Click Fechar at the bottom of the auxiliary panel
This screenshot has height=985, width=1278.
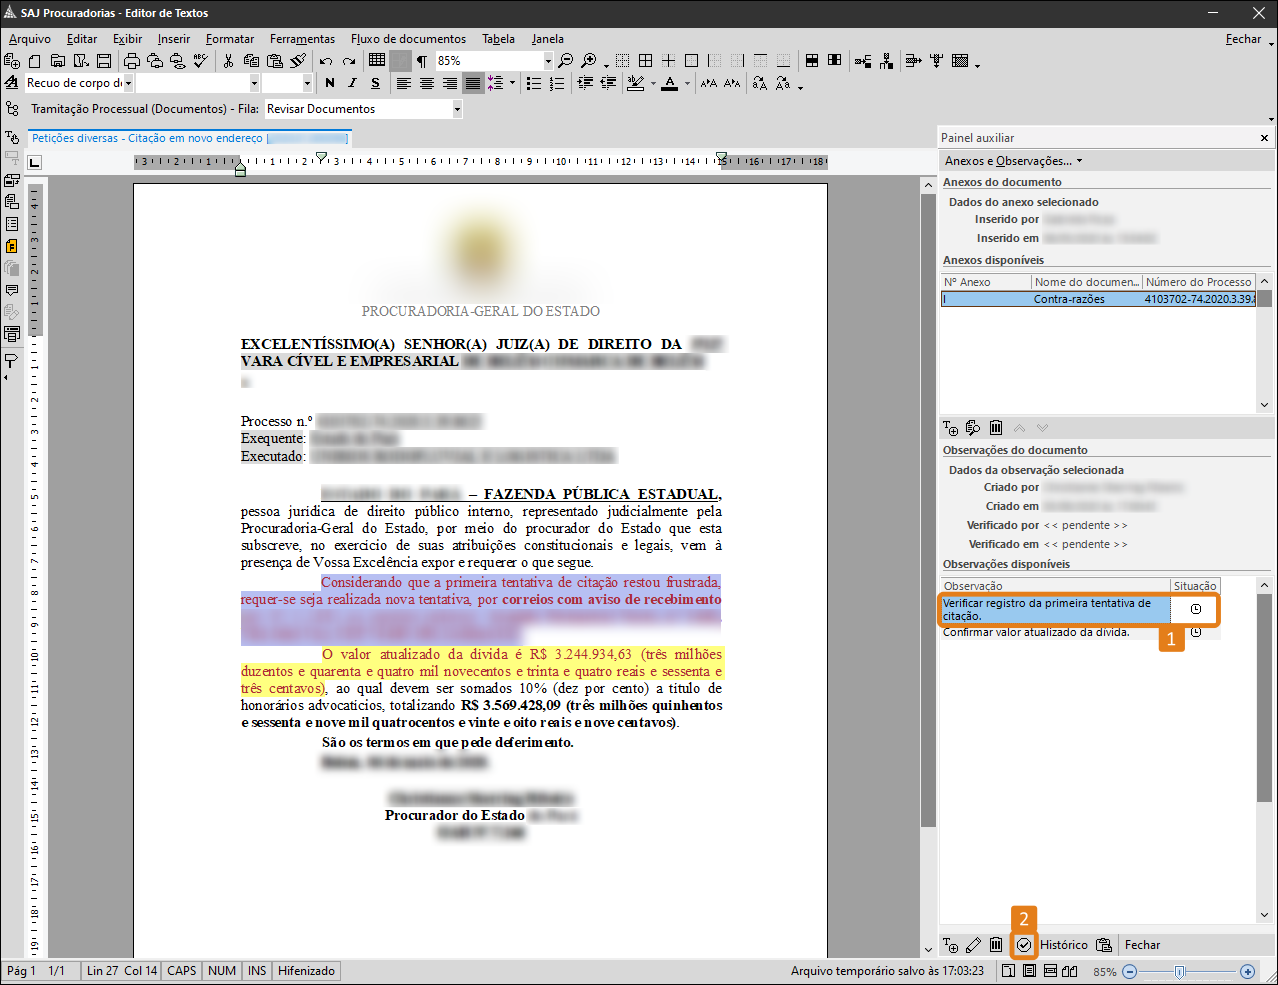(1142, 945)
